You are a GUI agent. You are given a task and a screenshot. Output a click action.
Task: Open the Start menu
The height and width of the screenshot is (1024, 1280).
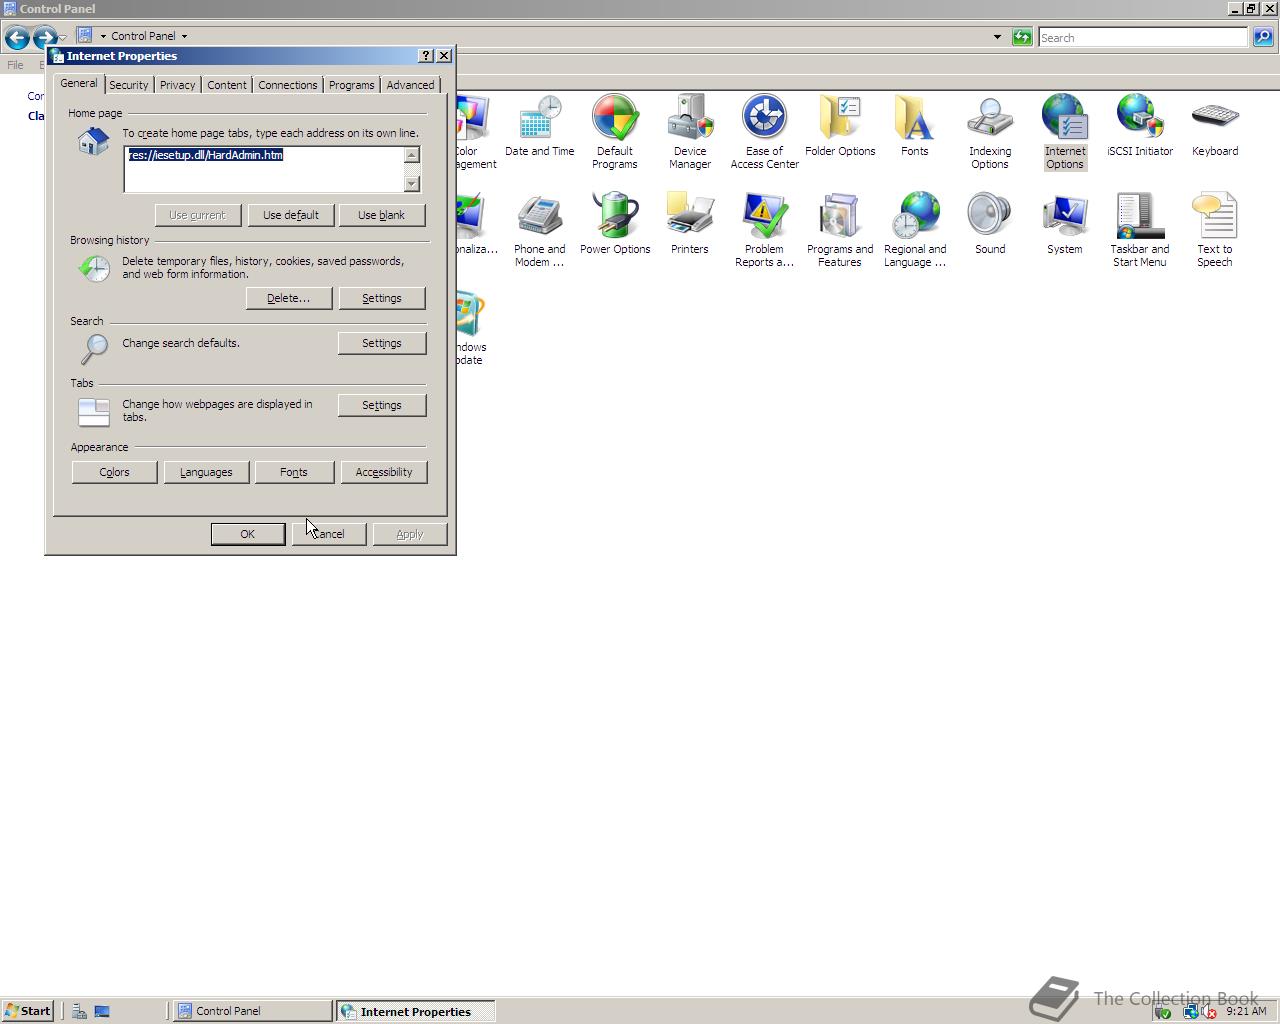[x=27, y=1011]
